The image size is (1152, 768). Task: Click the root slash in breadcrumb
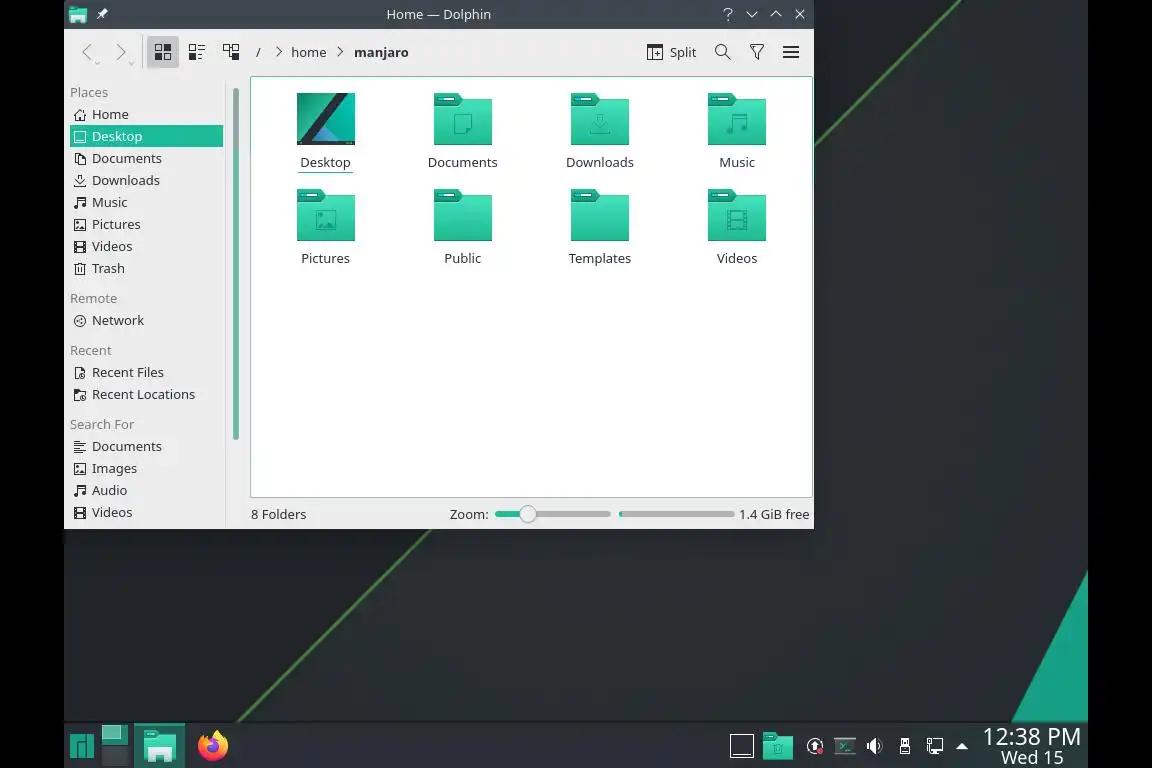tap(258, 52)
